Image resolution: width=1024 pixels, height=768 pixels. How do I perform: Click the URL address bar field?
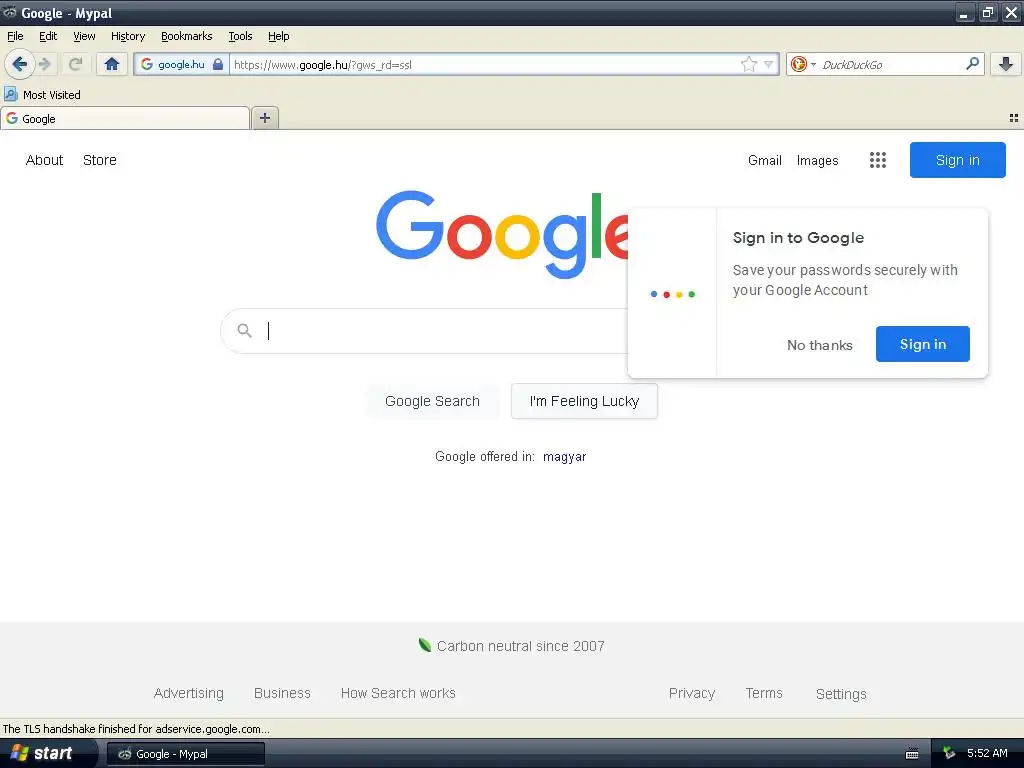[x=483, y=64]
